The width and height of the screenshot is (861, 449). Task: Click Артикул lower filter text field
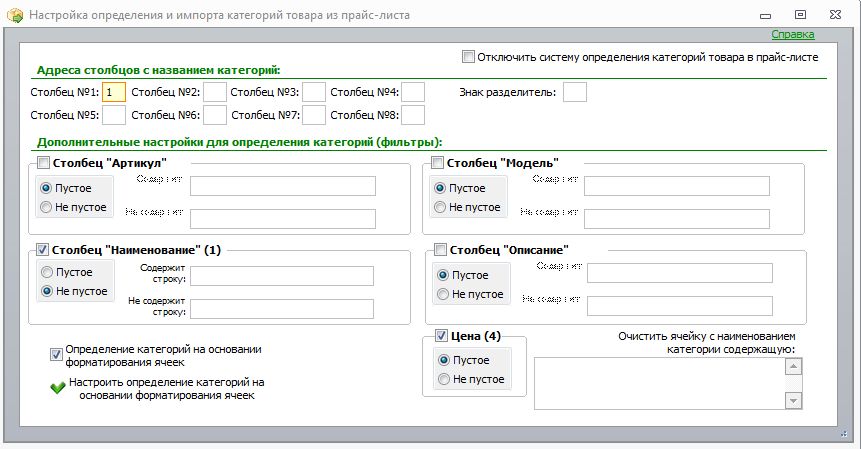click(x=283, y=219)
